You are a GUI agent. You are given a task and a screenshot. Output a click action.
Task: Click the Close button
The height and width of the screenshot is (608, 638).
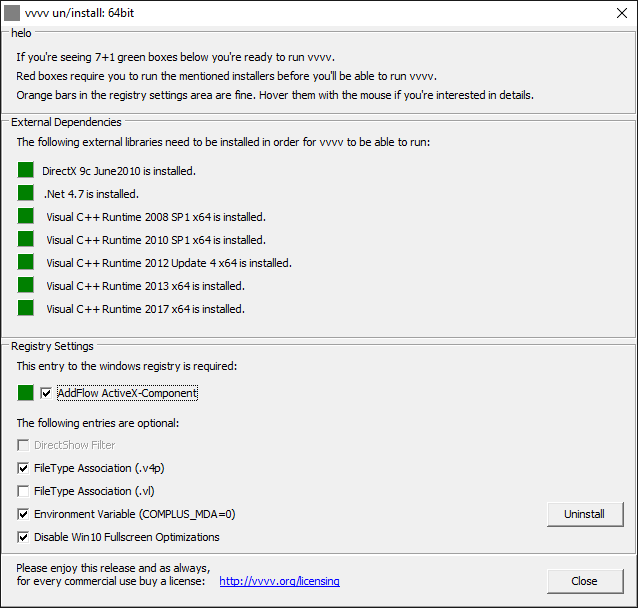pos(585,581)
